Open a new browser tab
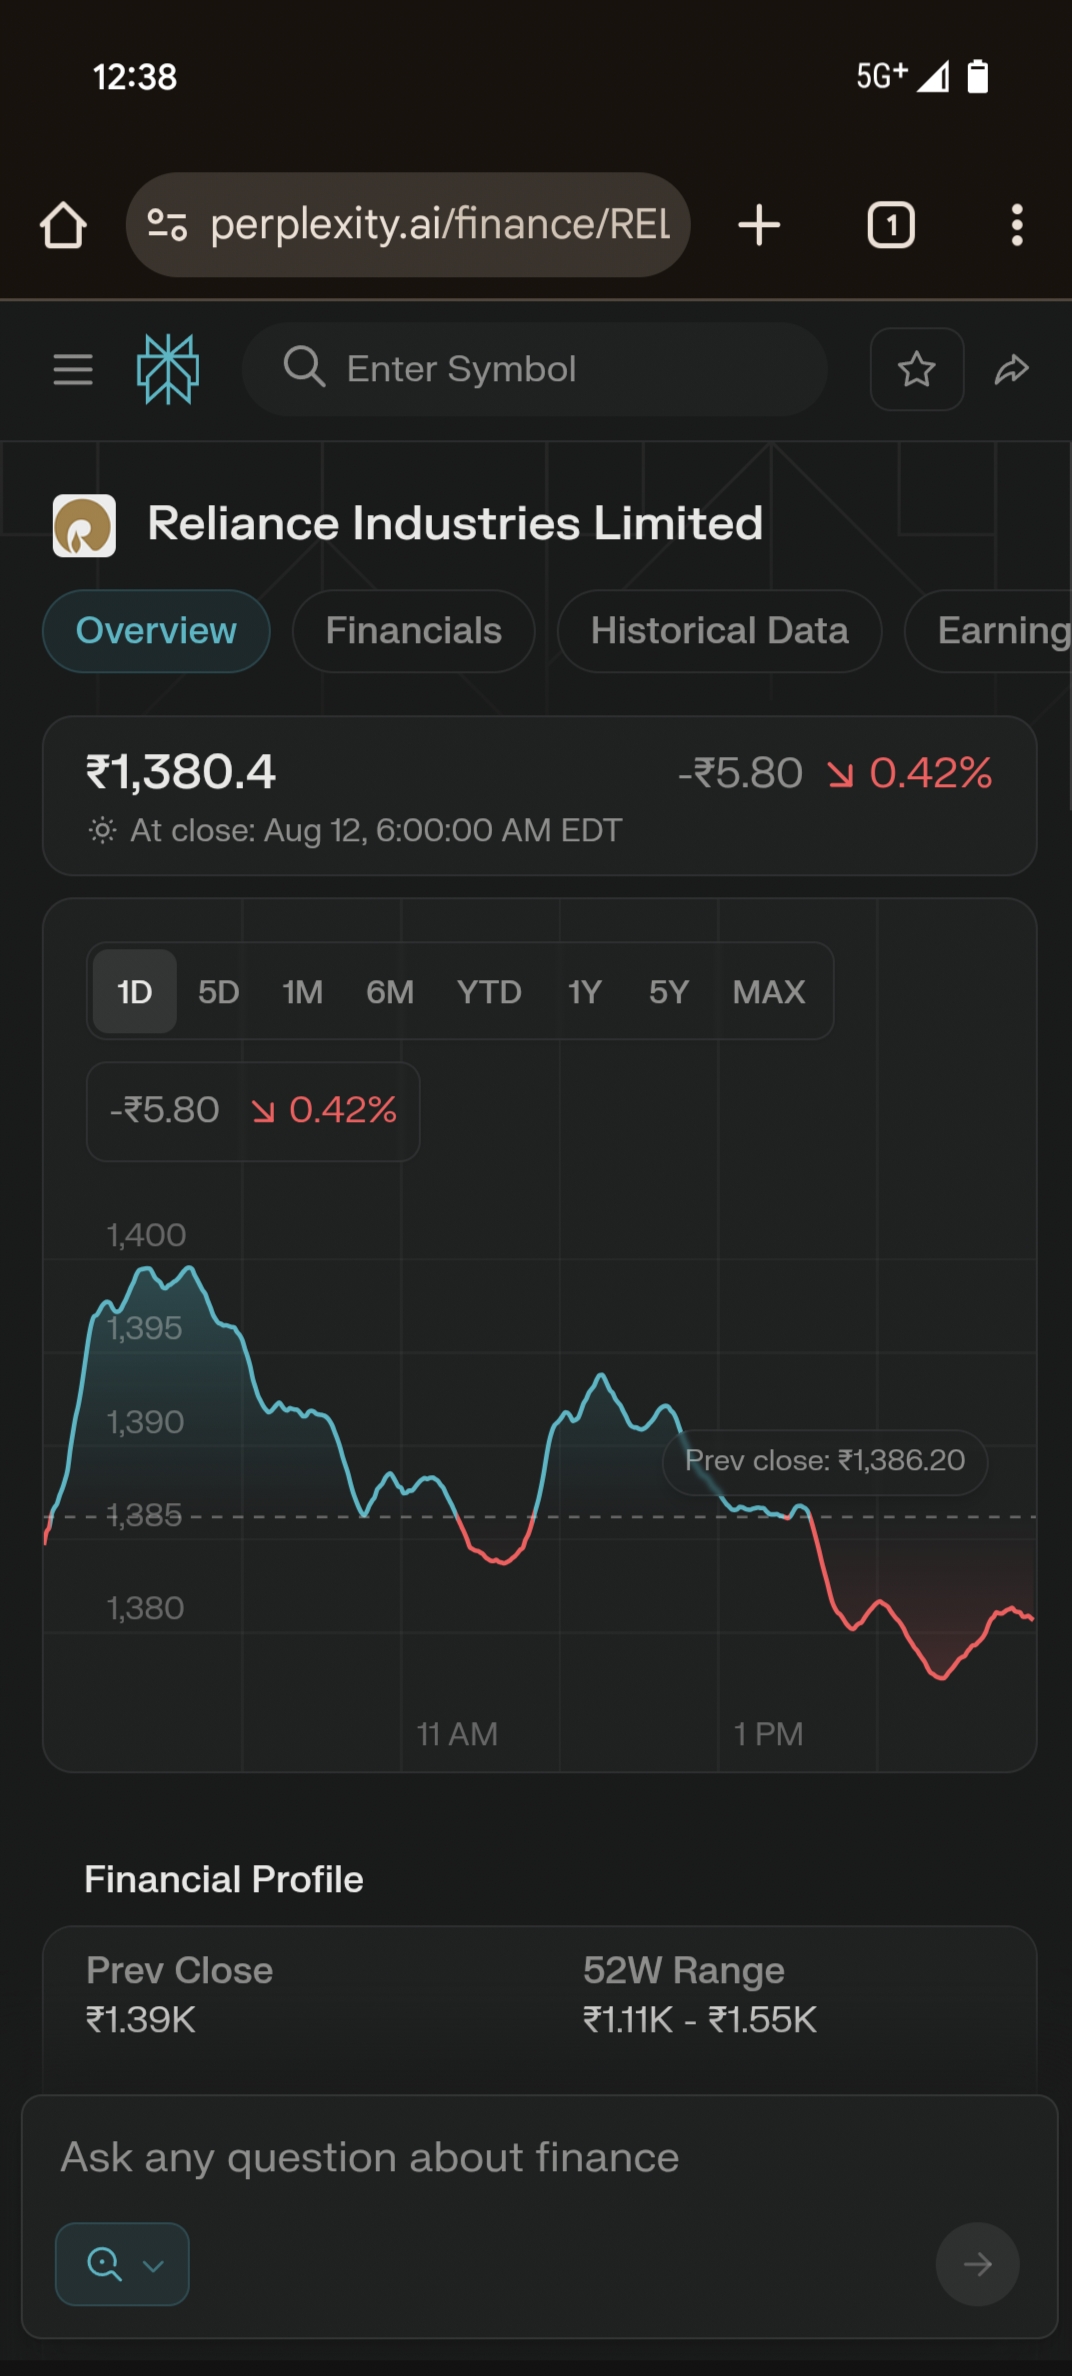Viewport: 1072px width, 2376px height. (759, 225)
